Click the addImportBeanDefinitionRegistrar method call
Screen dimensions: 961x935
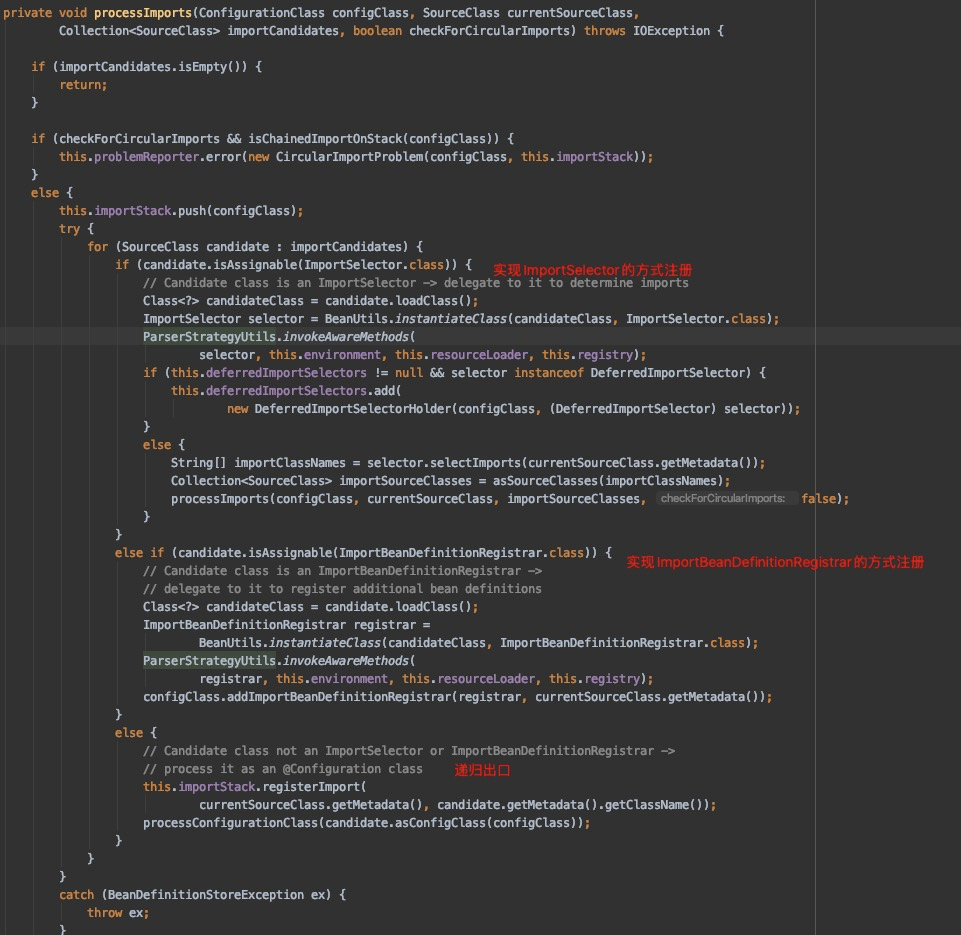point(339,697)
